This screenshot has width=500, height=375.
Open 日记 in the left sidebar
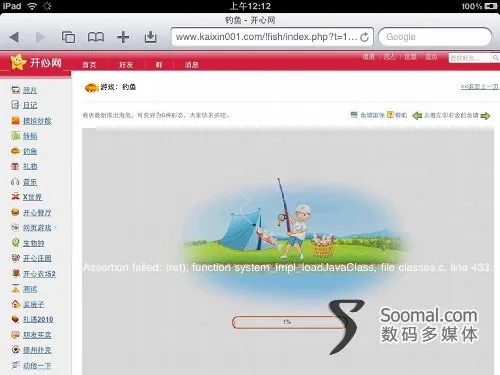(x=30, y=105)
